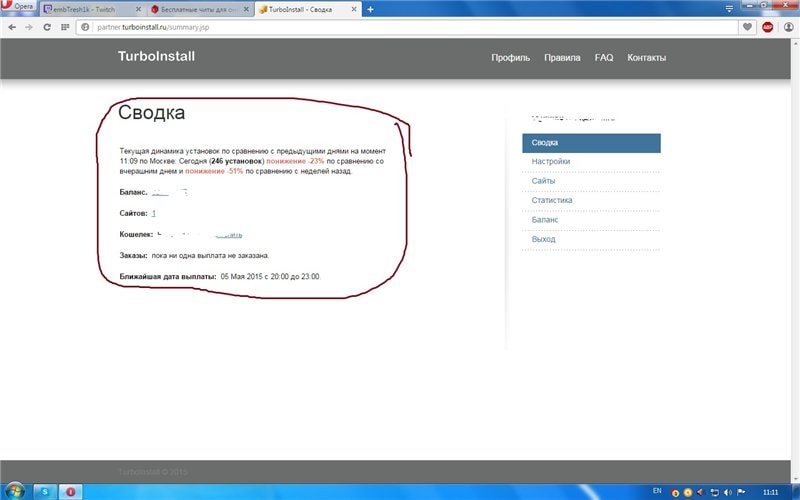Close the TurboInstall - Сводка tab
The image size is (800, 500).
(x=354, y=10)
